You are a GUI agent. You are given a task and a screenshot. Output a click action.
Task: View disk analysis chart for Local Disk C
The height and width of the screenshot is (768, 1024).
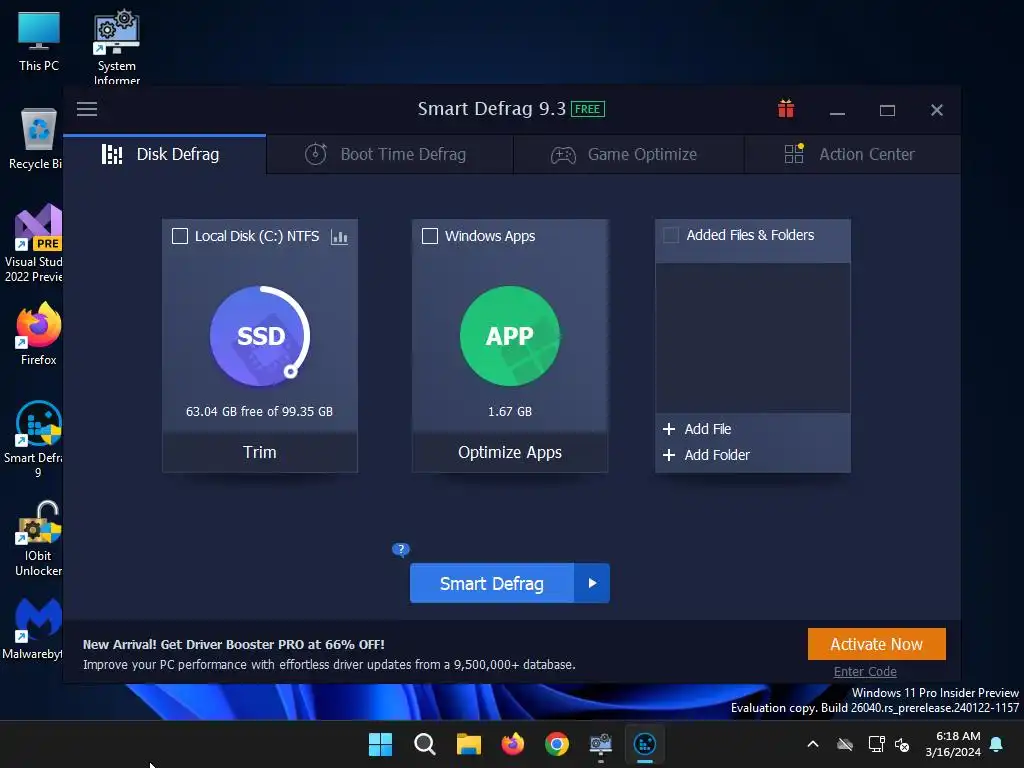(x=340, y=236)
